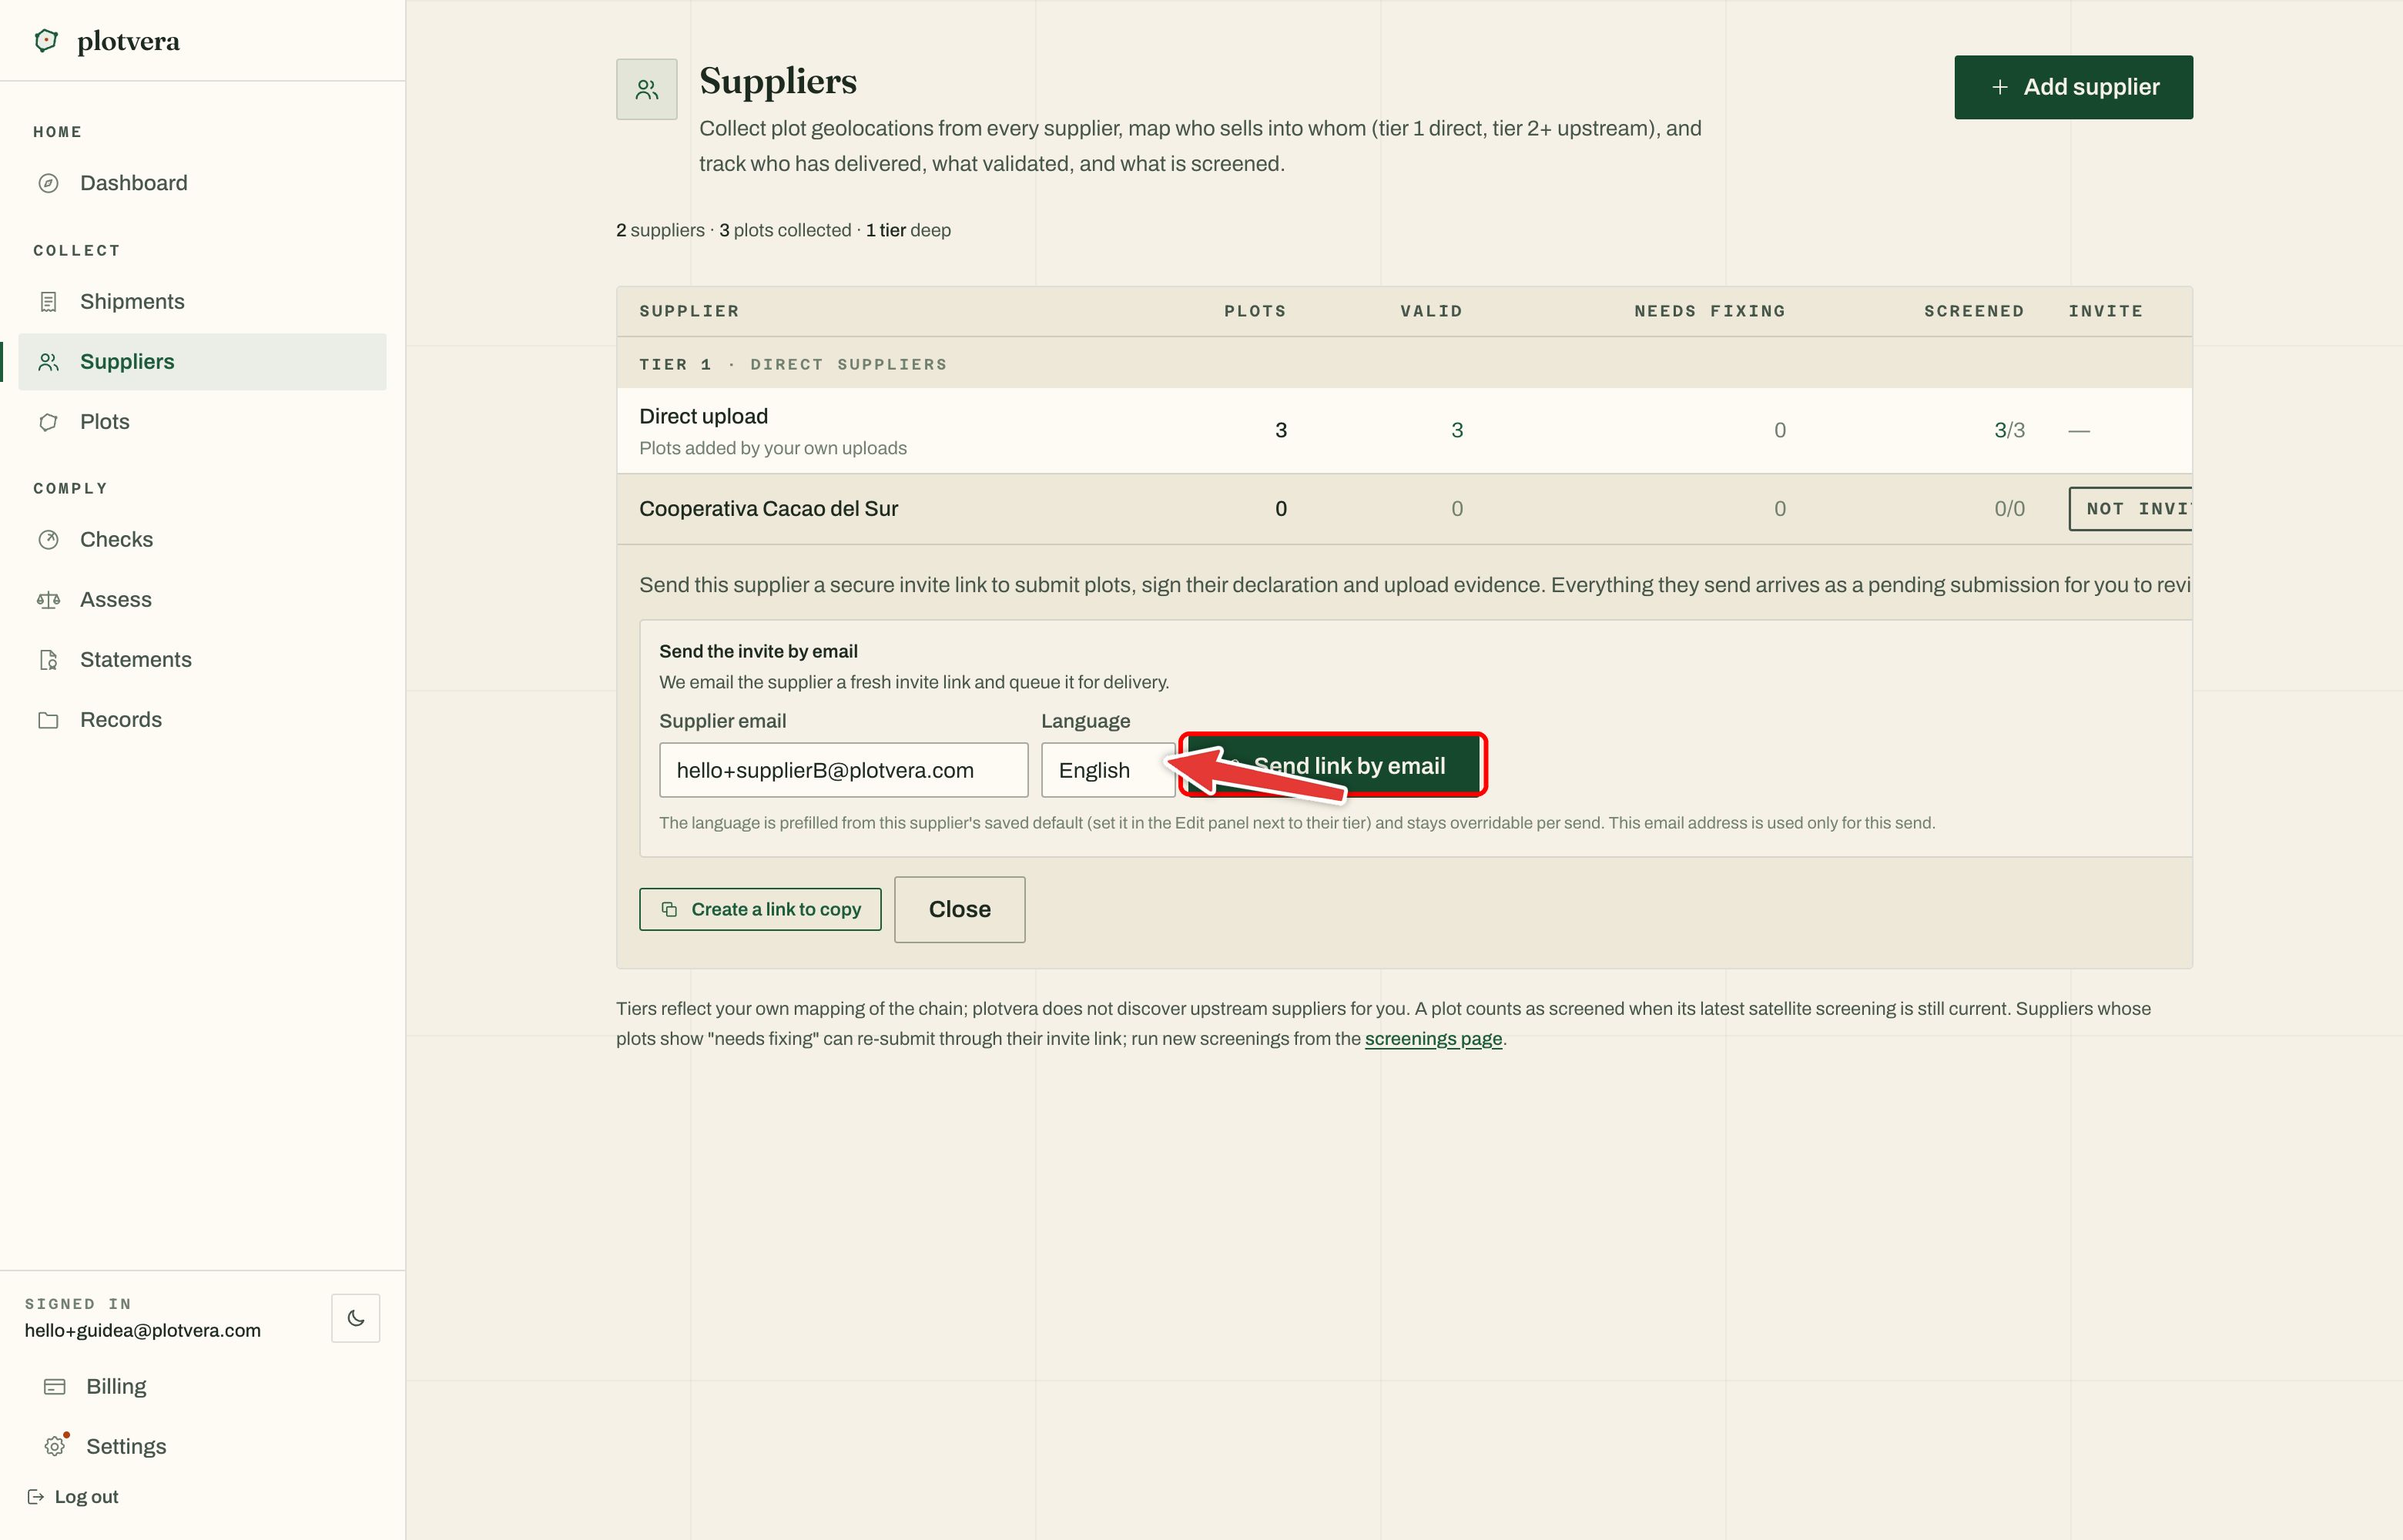This screenshot has height=1540, width=2403.
Task: Click "Plots added by your own uploads" subtitle
Action: tap(773, 448)
